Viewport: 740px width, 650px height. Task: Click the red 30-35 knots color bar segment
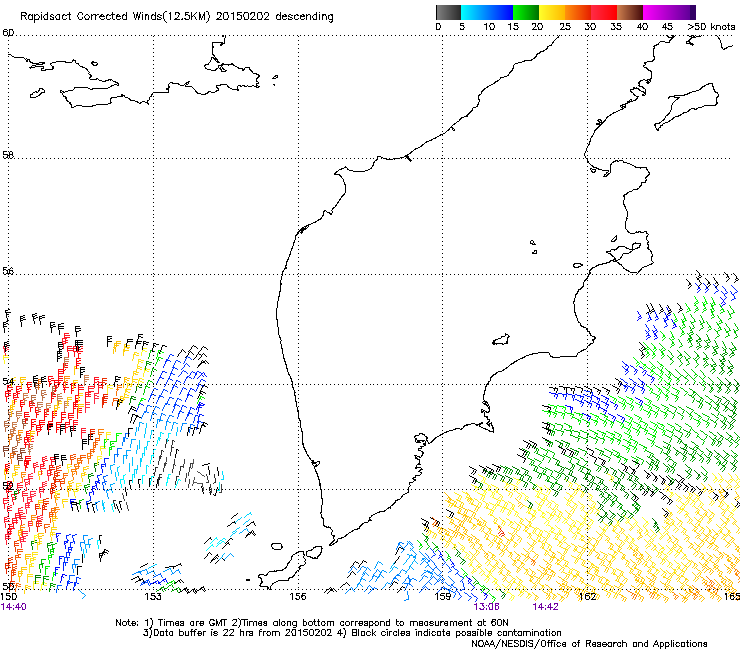604,12
